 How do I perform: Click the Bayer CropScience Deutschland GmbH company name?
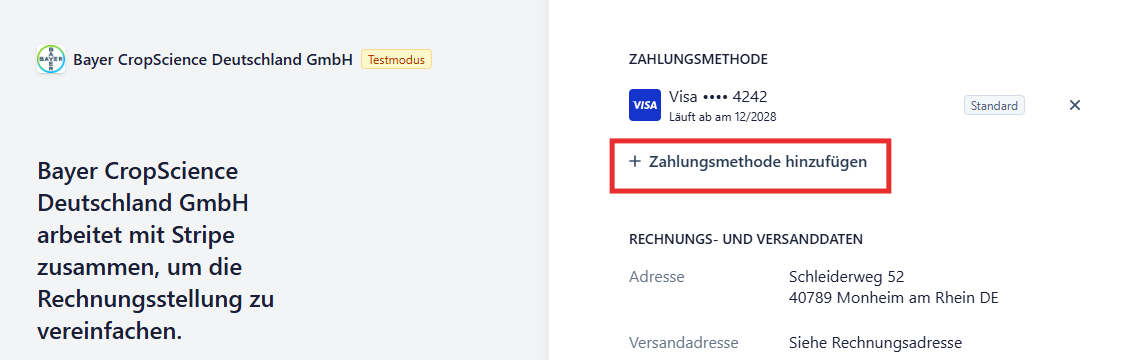pyautogui.click(x=213, y=60)
